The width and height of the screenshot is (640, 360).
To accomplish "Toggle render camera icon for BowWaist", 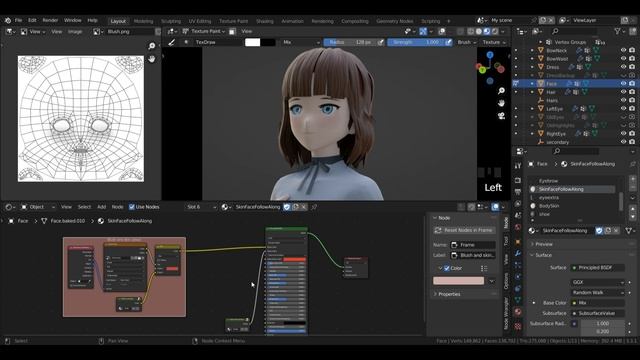I will click(x=632, y=59).
